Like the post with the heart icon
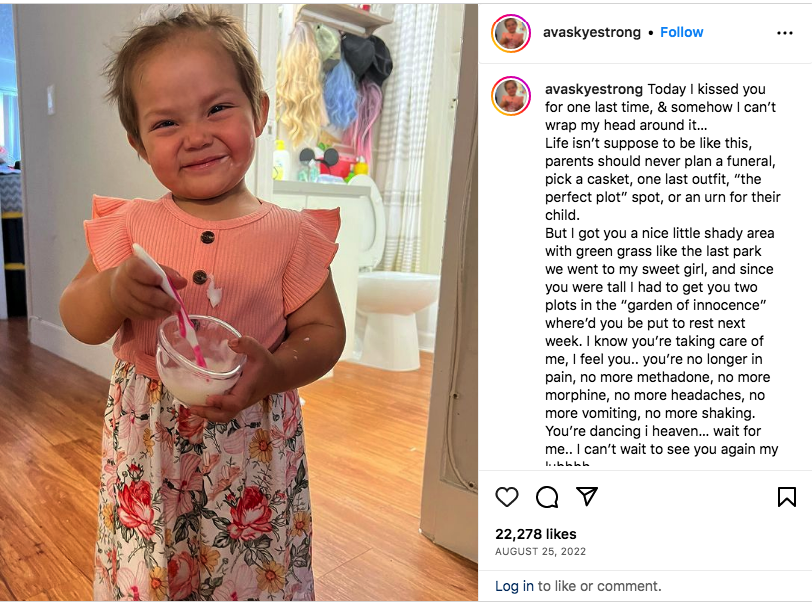The width and height of the screenshot is (812, 606). click(506, 497)
